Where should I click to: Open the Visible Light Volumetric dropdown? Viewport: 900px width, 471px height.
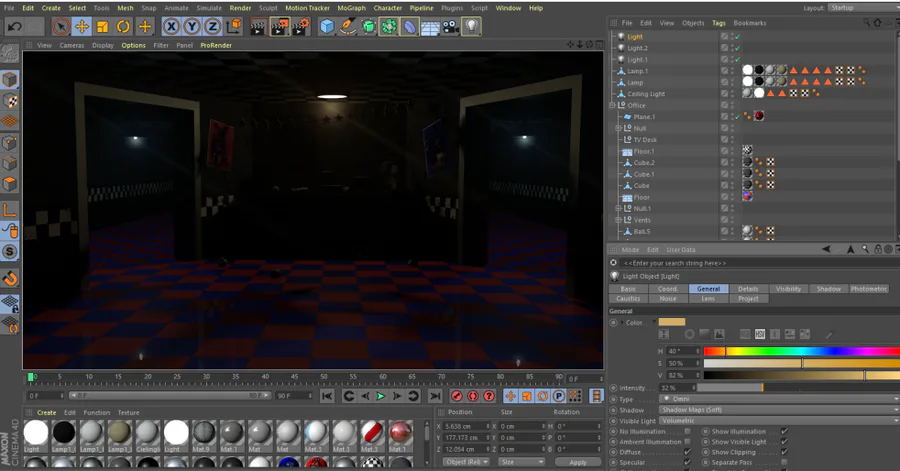(779, 421)
